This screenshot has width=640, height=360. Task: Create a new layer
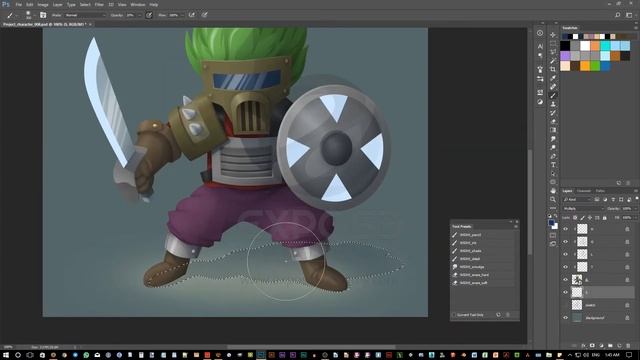pos(619,345)
